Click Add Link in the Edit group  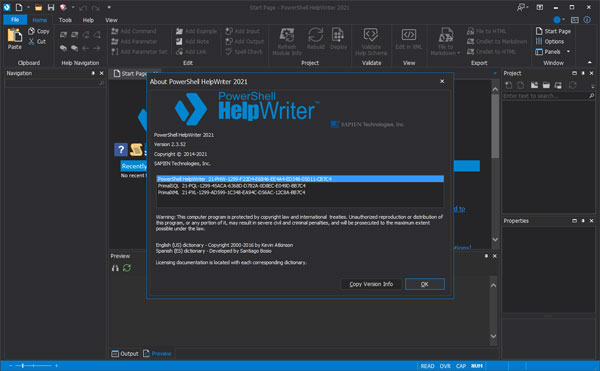[x=191, y=52]
